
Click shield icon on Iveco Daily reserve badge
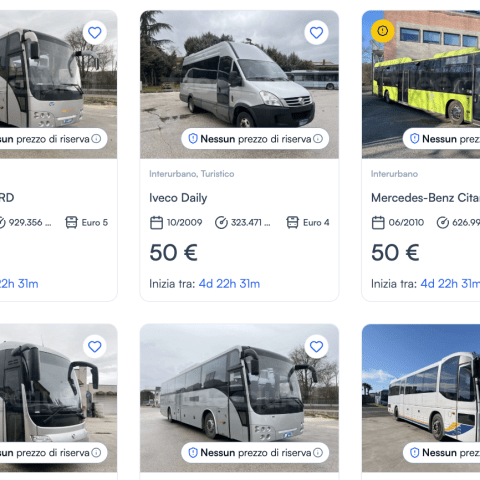(x=193, y=139)
